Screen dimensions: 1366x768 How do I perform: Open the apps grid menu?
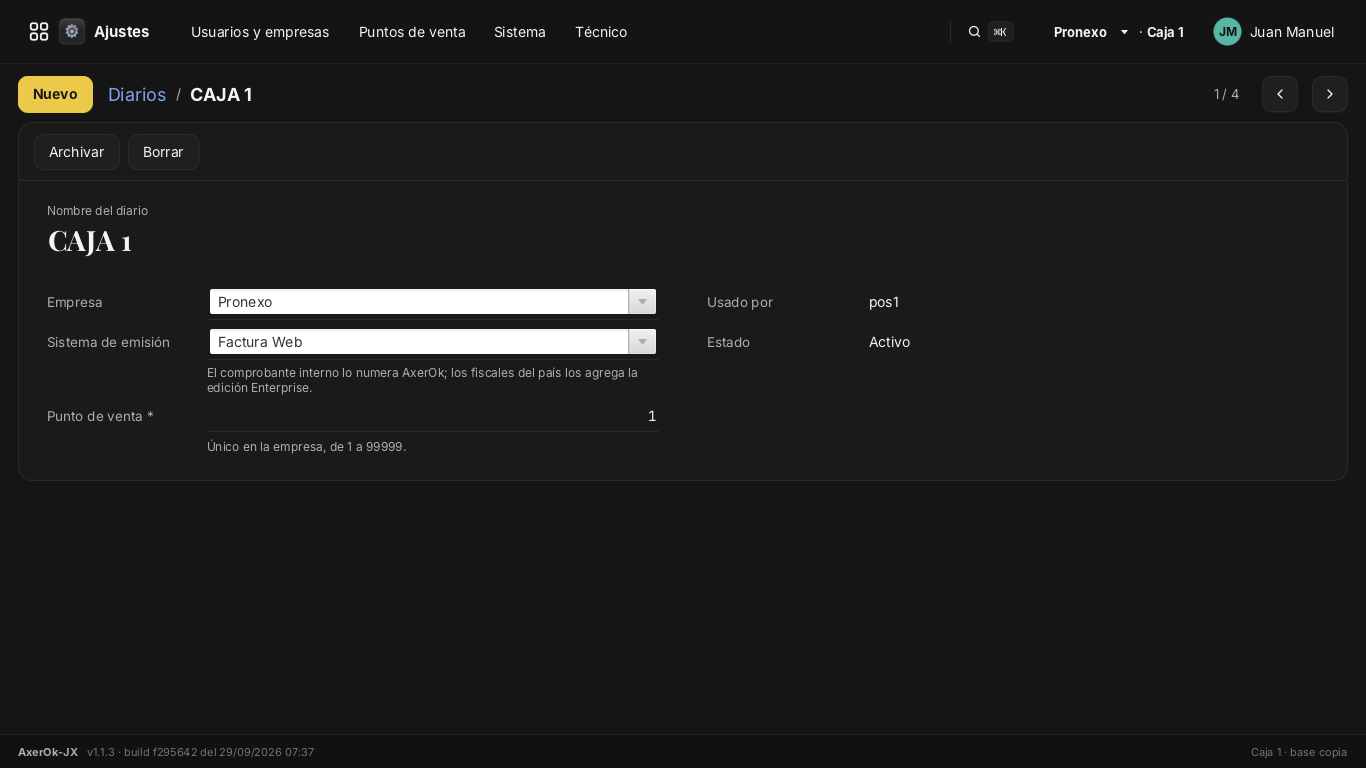coord(39,32)
